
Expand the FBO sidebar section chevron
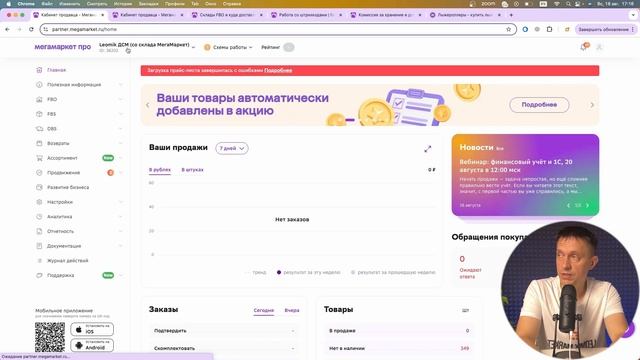pos(120,100)
